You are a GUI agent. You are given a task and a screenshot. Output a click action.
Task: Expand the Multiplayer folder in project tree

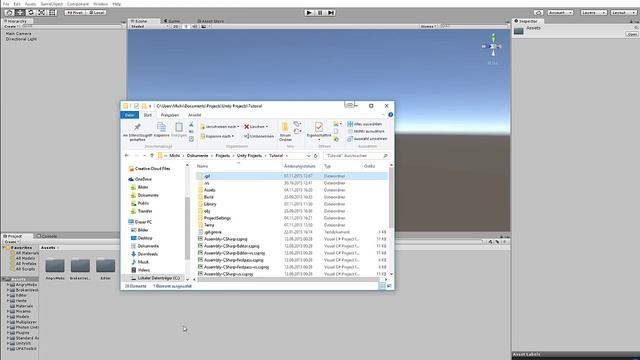point(8,322)
